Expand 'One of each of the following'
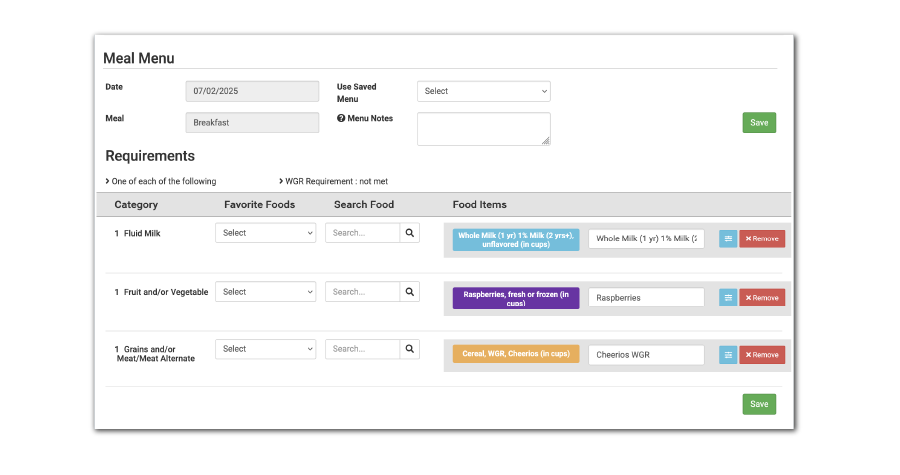 click(x=161, y=181)
